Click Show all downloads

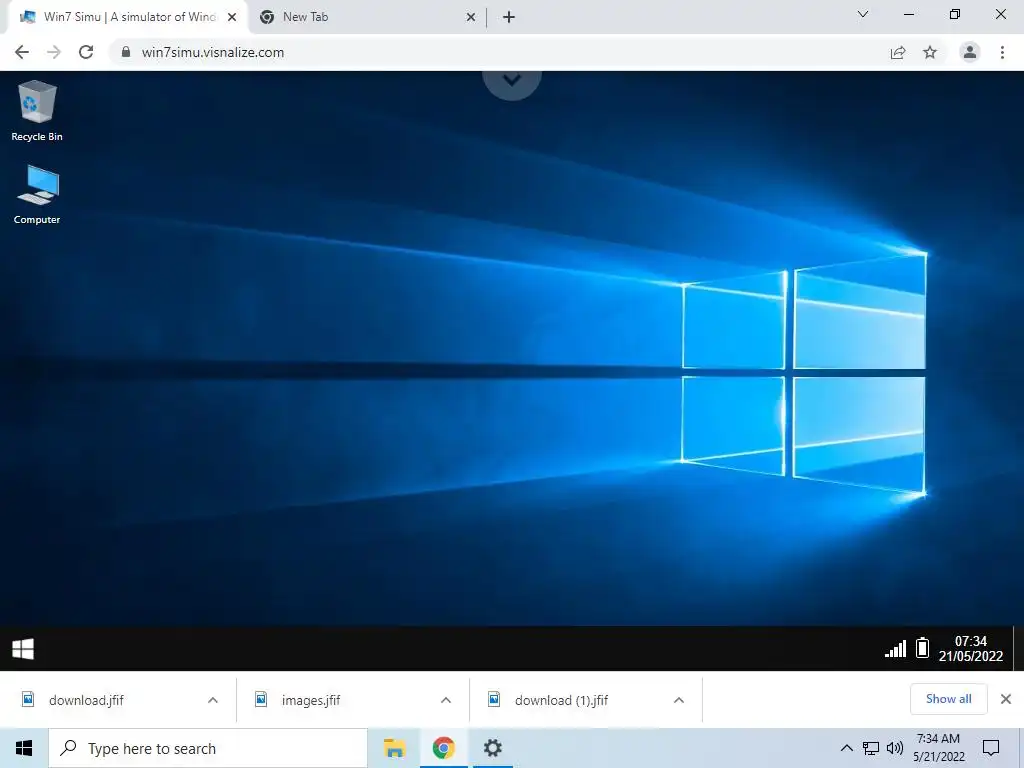point(948,699)
